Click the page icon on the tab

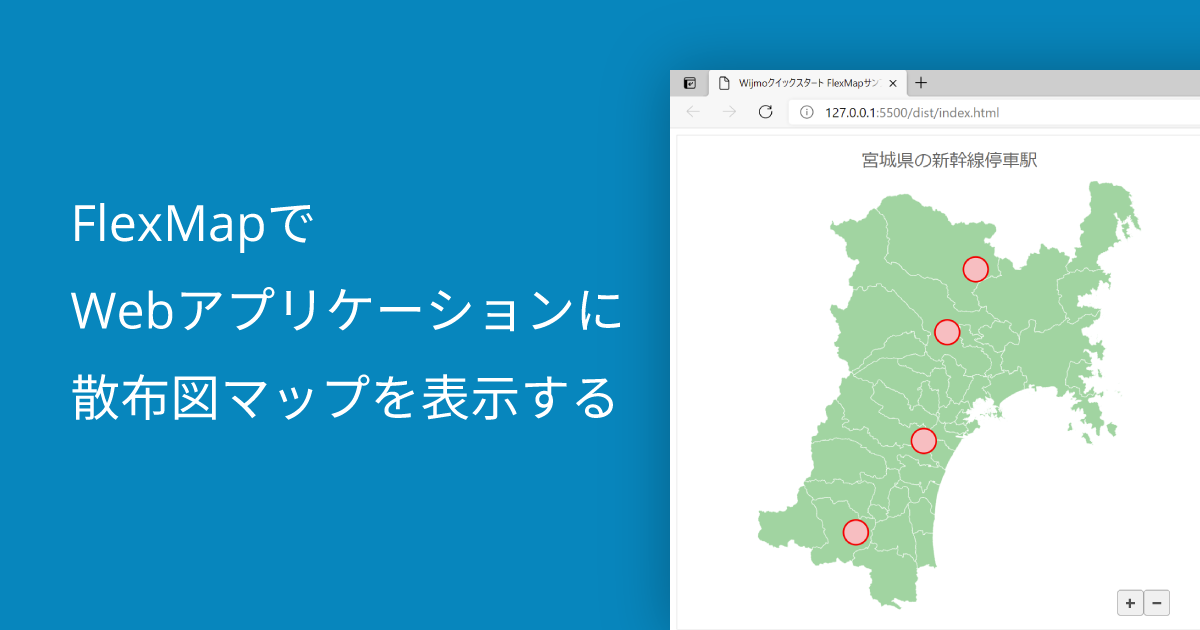tap(724, 84)
